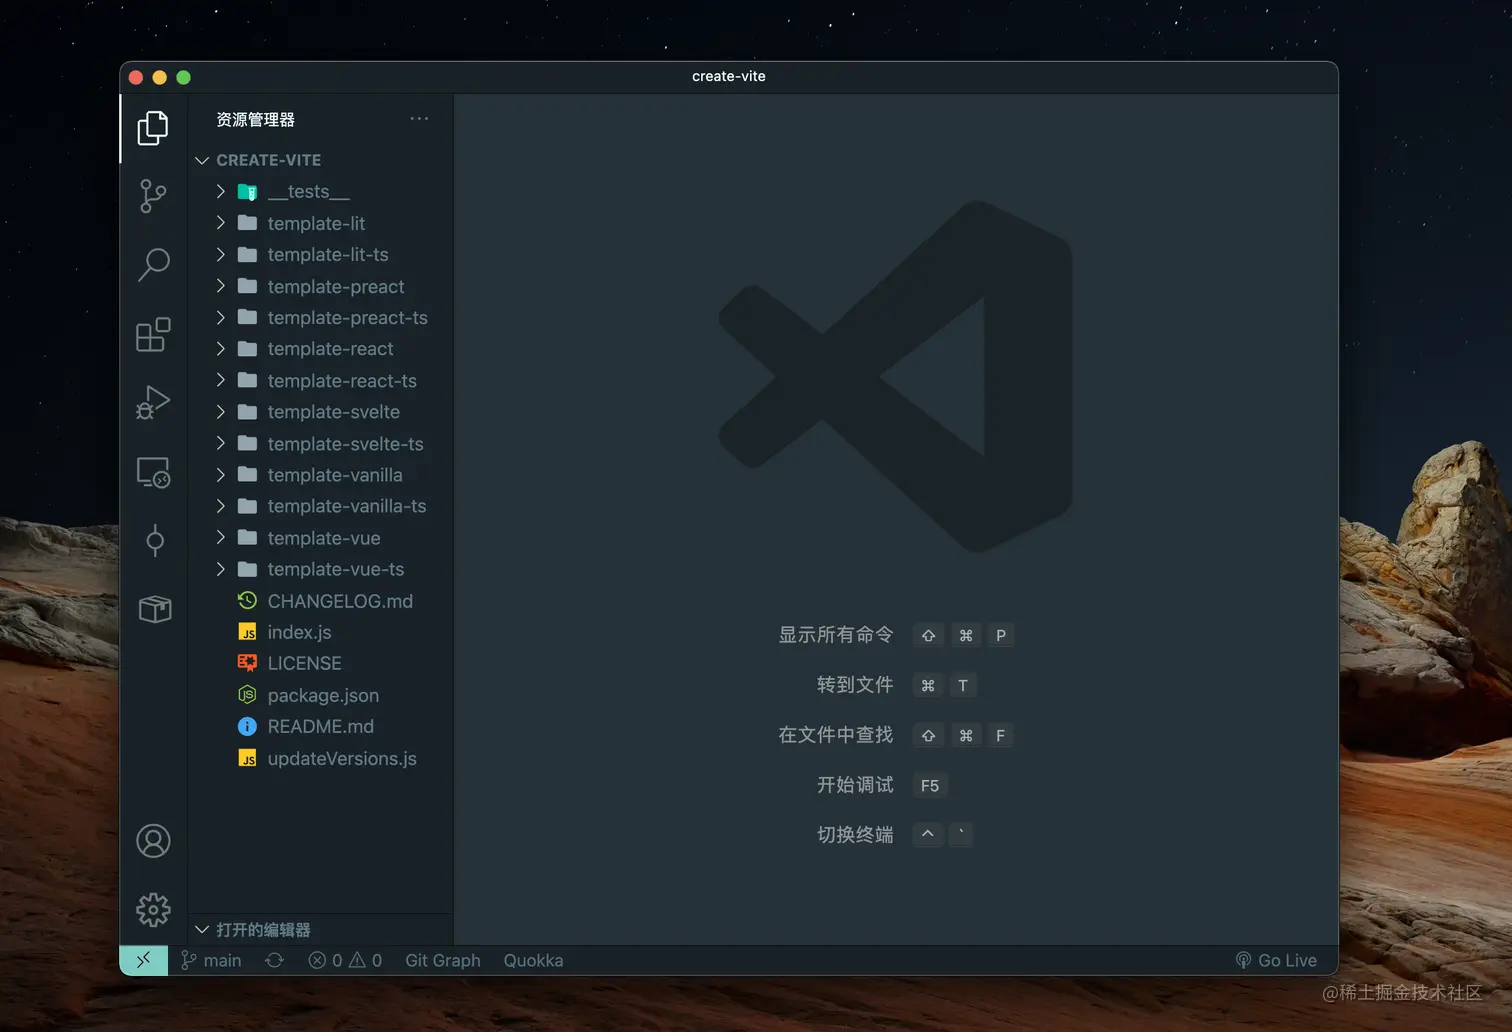Open the Explorer view in activity bar
The width and height of the screenshot is (1512, 1032).
pyautogui.click(x=153, y=128)
